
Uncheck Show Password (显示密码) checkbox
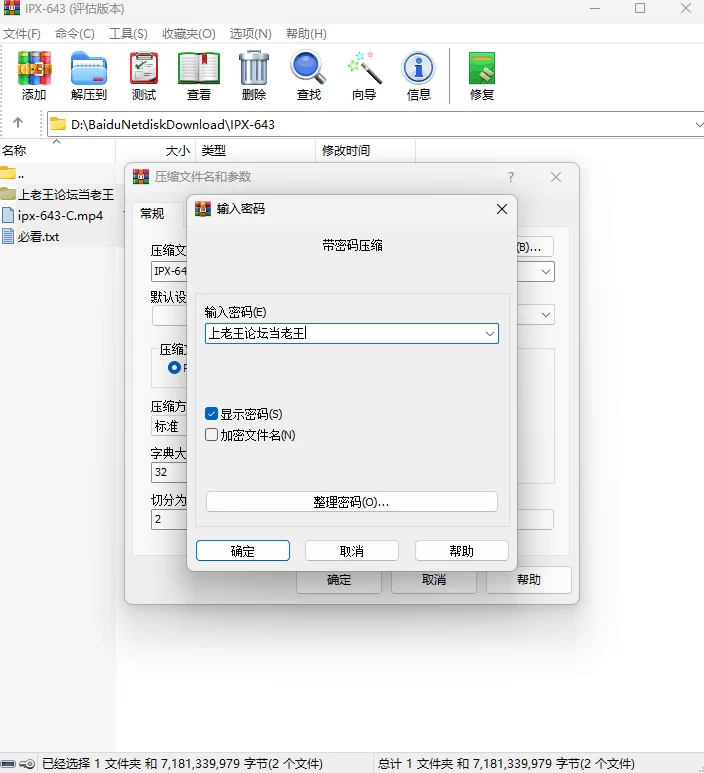pos(211,414)
